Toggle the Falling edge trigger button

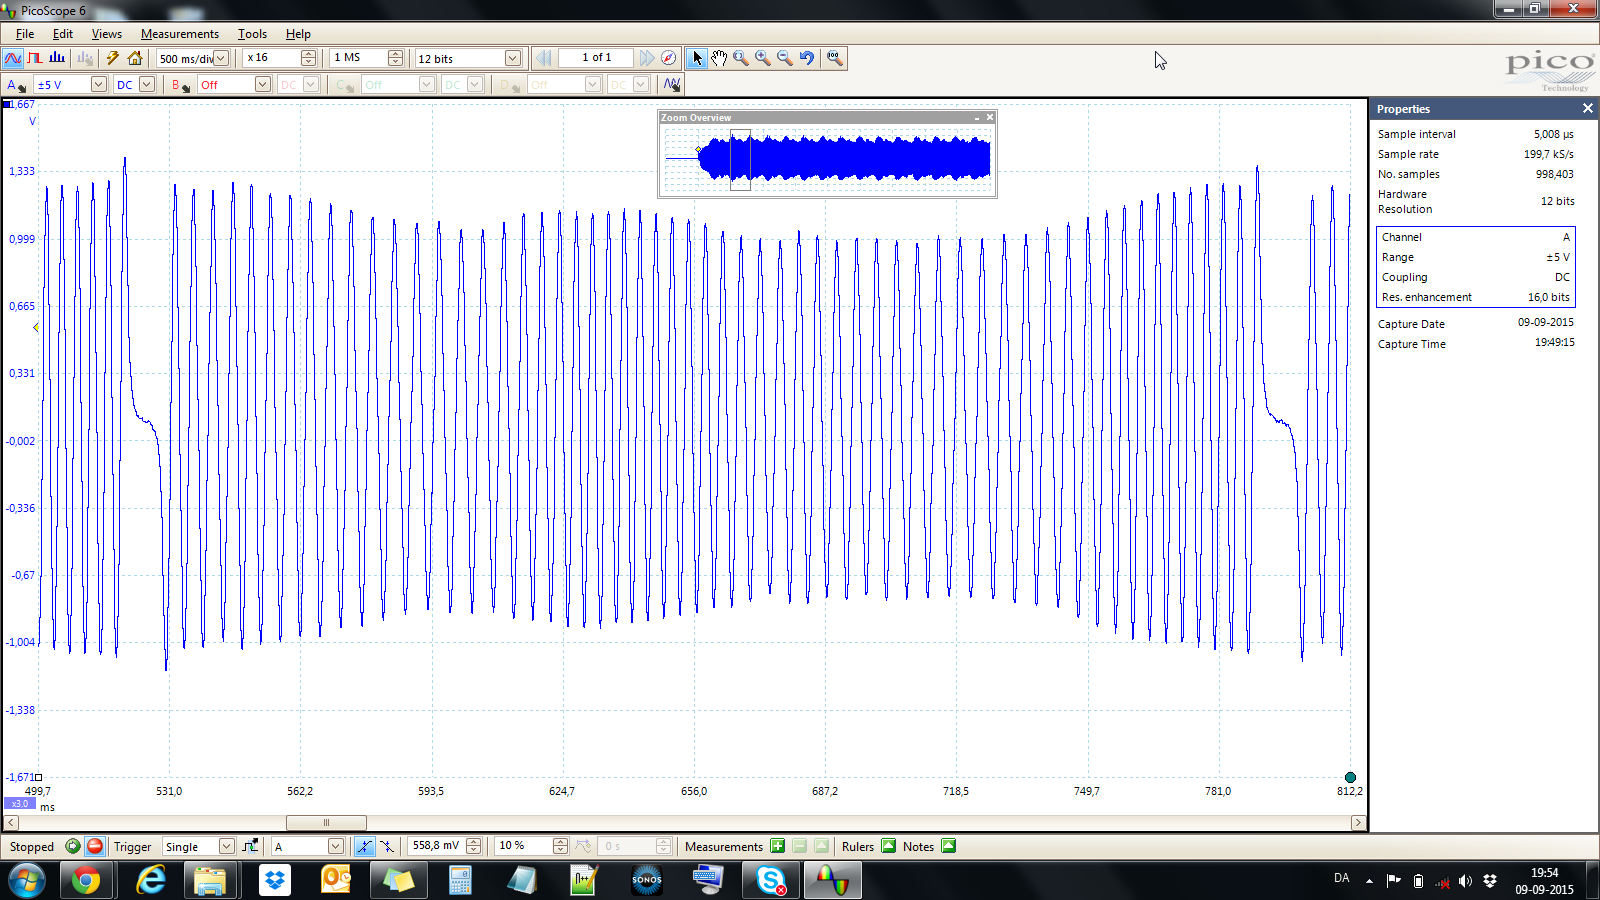pos(387,846)
